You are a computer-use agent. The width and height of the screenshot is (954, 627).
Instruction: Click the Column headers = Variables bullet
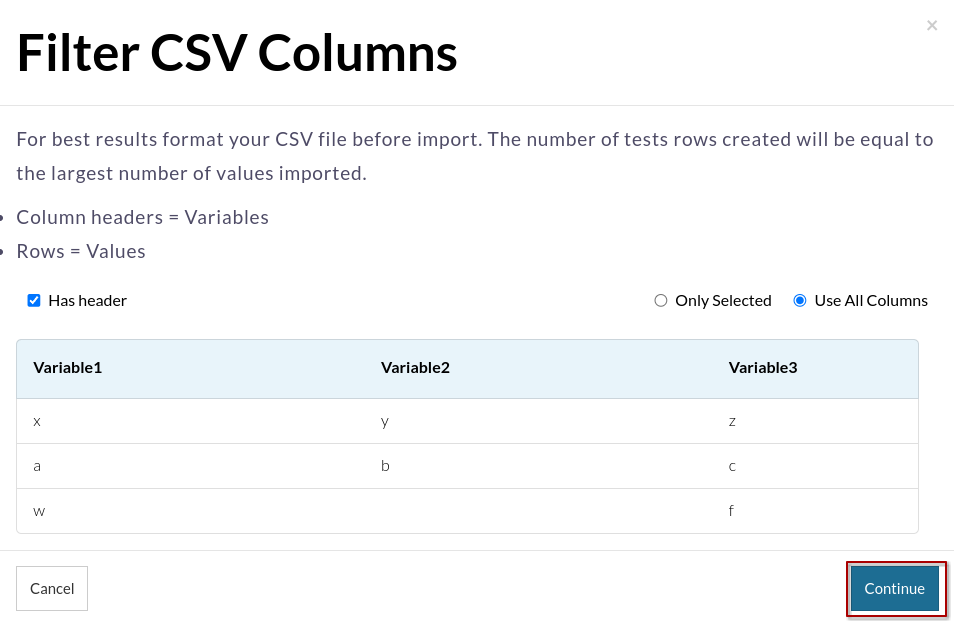[142, 217]
